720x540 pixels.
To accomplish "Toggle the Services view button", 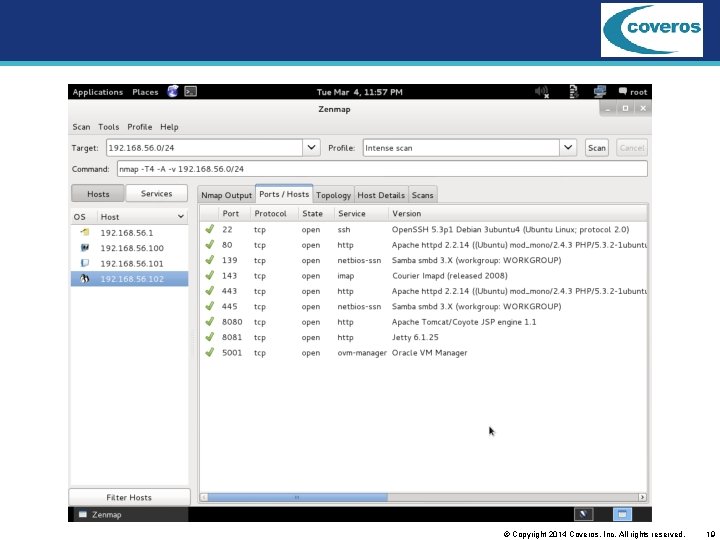I will point(157,194).
